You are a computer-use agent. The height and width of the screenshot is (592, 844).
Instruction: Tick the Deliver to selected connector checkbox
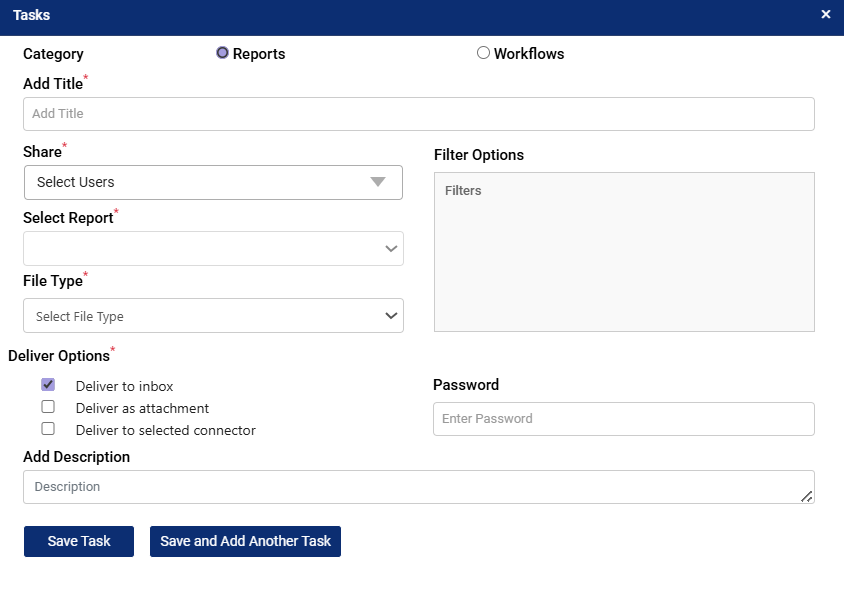pyautogui.click(x=48, y=429)
